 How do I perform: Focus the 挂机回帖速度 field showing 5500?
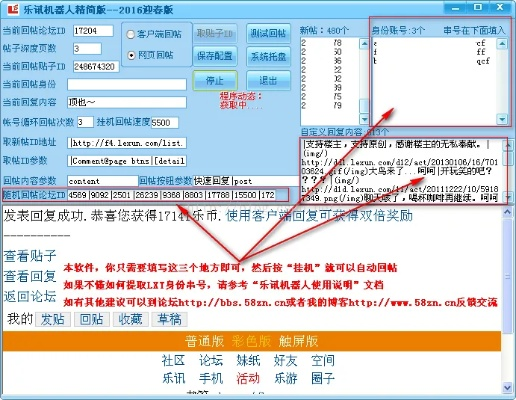pyautogui.click(x=165, y=122)
